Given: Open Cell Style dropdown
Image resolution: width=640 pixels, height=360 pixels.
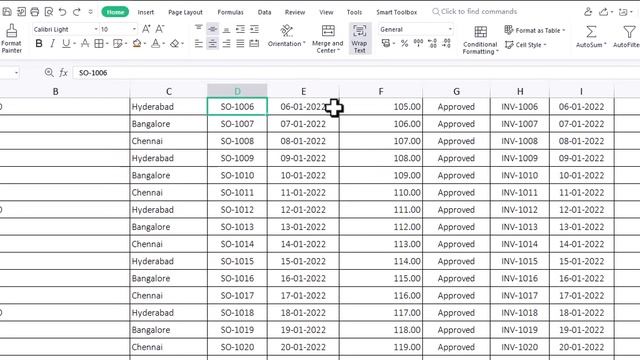Looking at the screenshot, I should (526, 45).
